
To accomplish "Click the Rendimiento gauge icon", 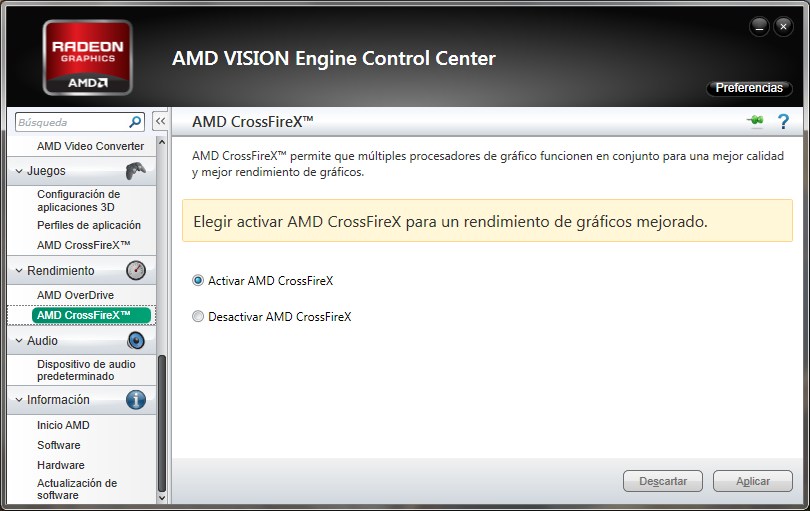I will 136,271.
